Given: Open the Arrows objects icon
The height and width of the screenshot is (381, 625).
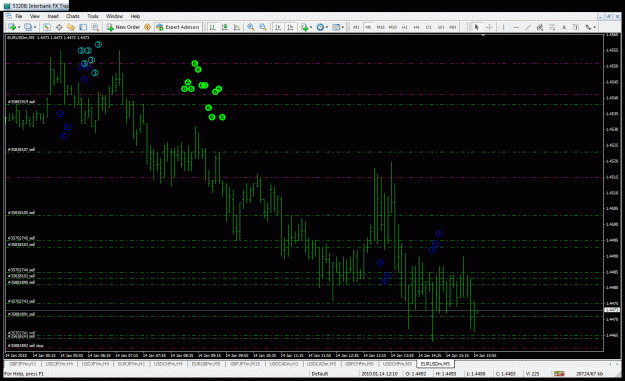Looking at the screenshot, I should pyautogui.click(x=588, y=27).
